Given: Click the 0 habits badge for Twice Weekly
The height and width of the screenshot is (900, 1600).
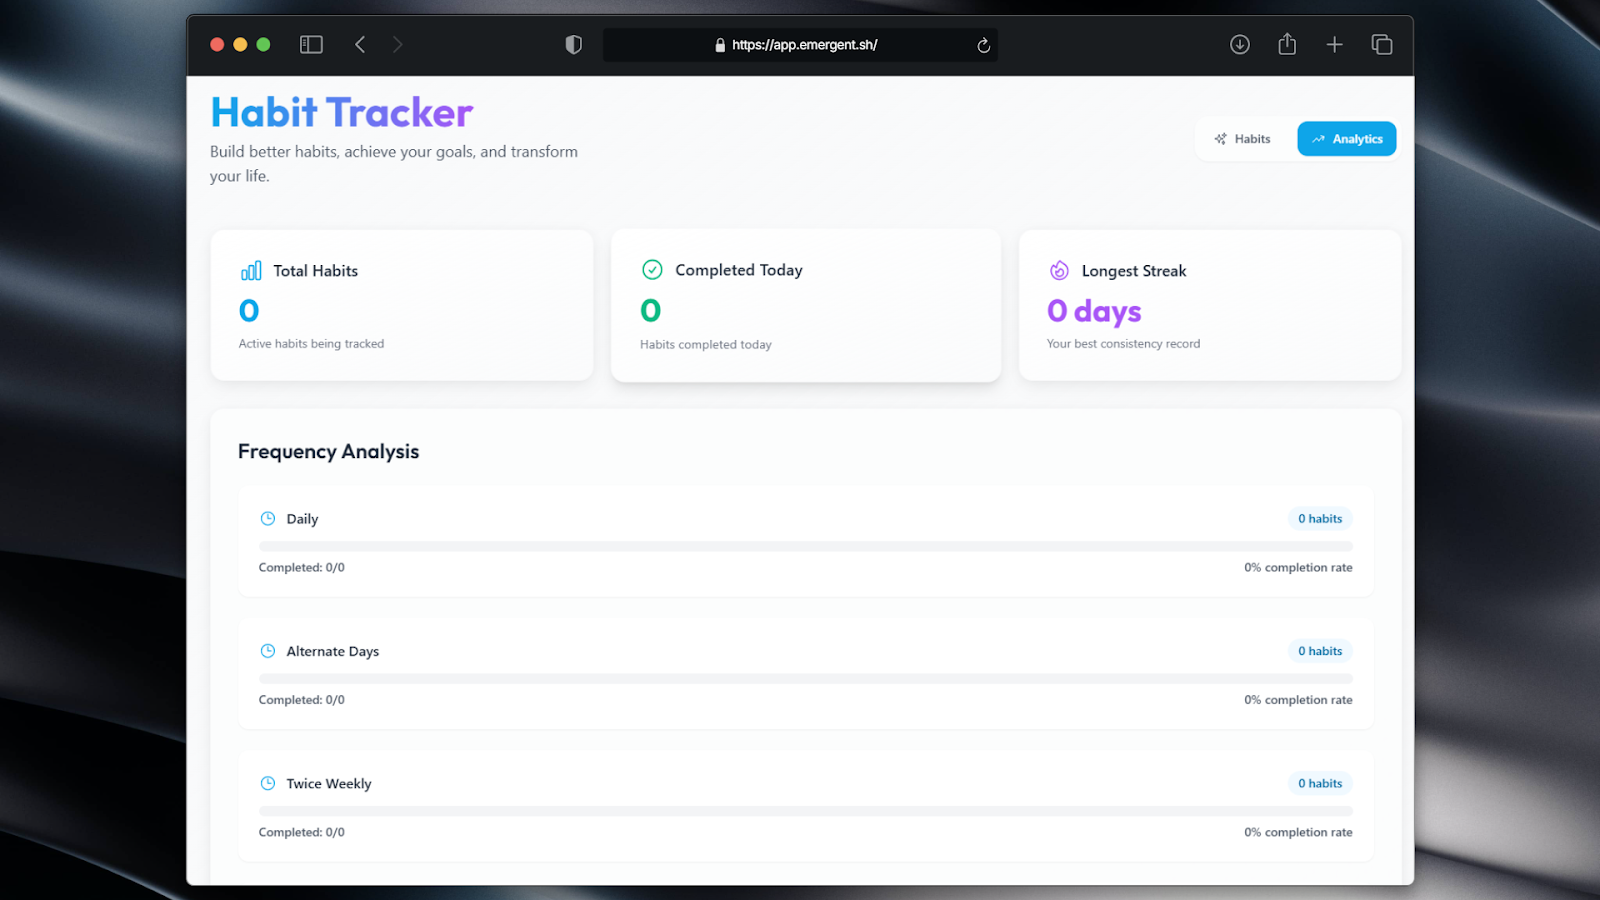Looking at the screenshot, I should pyautogui.click(x=1320, y=783).
